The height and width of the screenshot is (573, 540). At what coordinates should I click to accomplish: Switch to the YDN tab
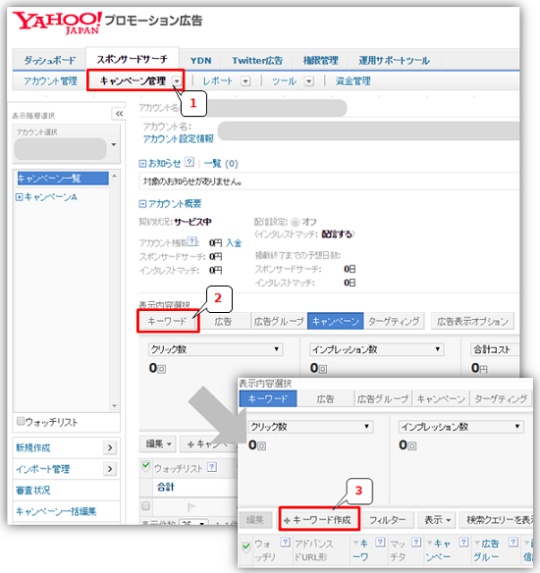point(201,60)
